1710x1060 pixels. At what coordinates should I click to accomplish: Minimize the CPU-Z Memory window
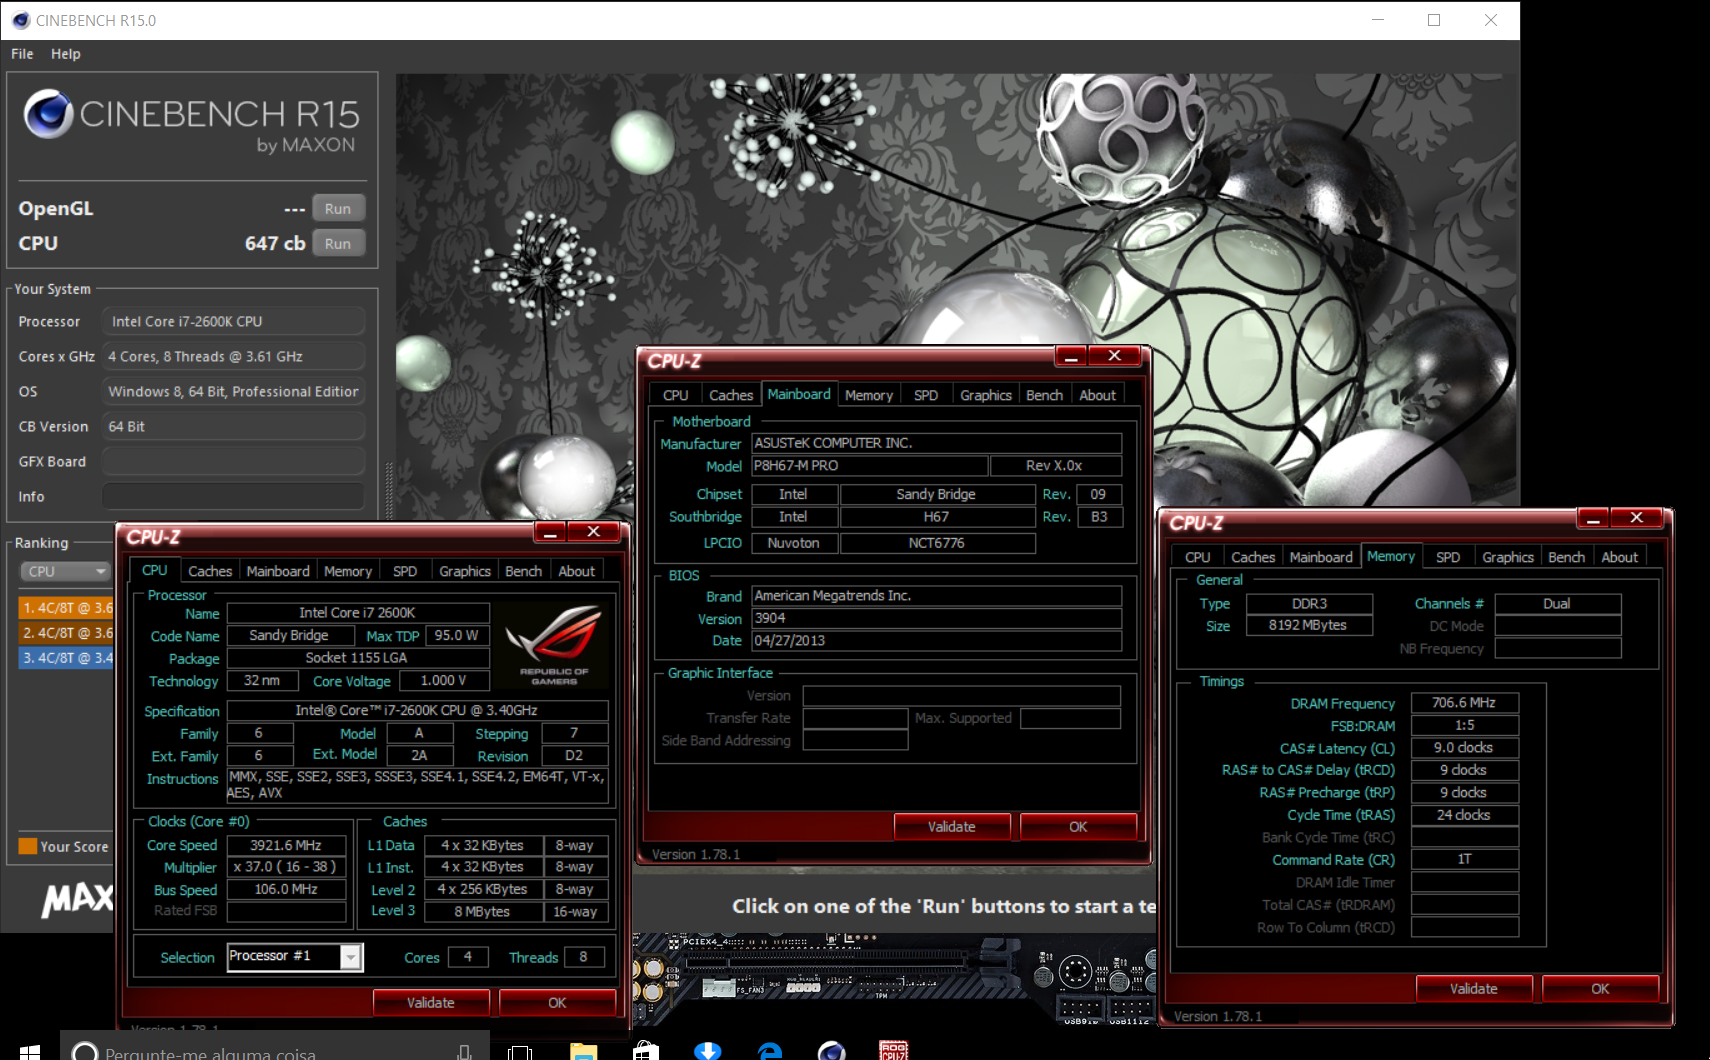click(x=1593, y=517)
